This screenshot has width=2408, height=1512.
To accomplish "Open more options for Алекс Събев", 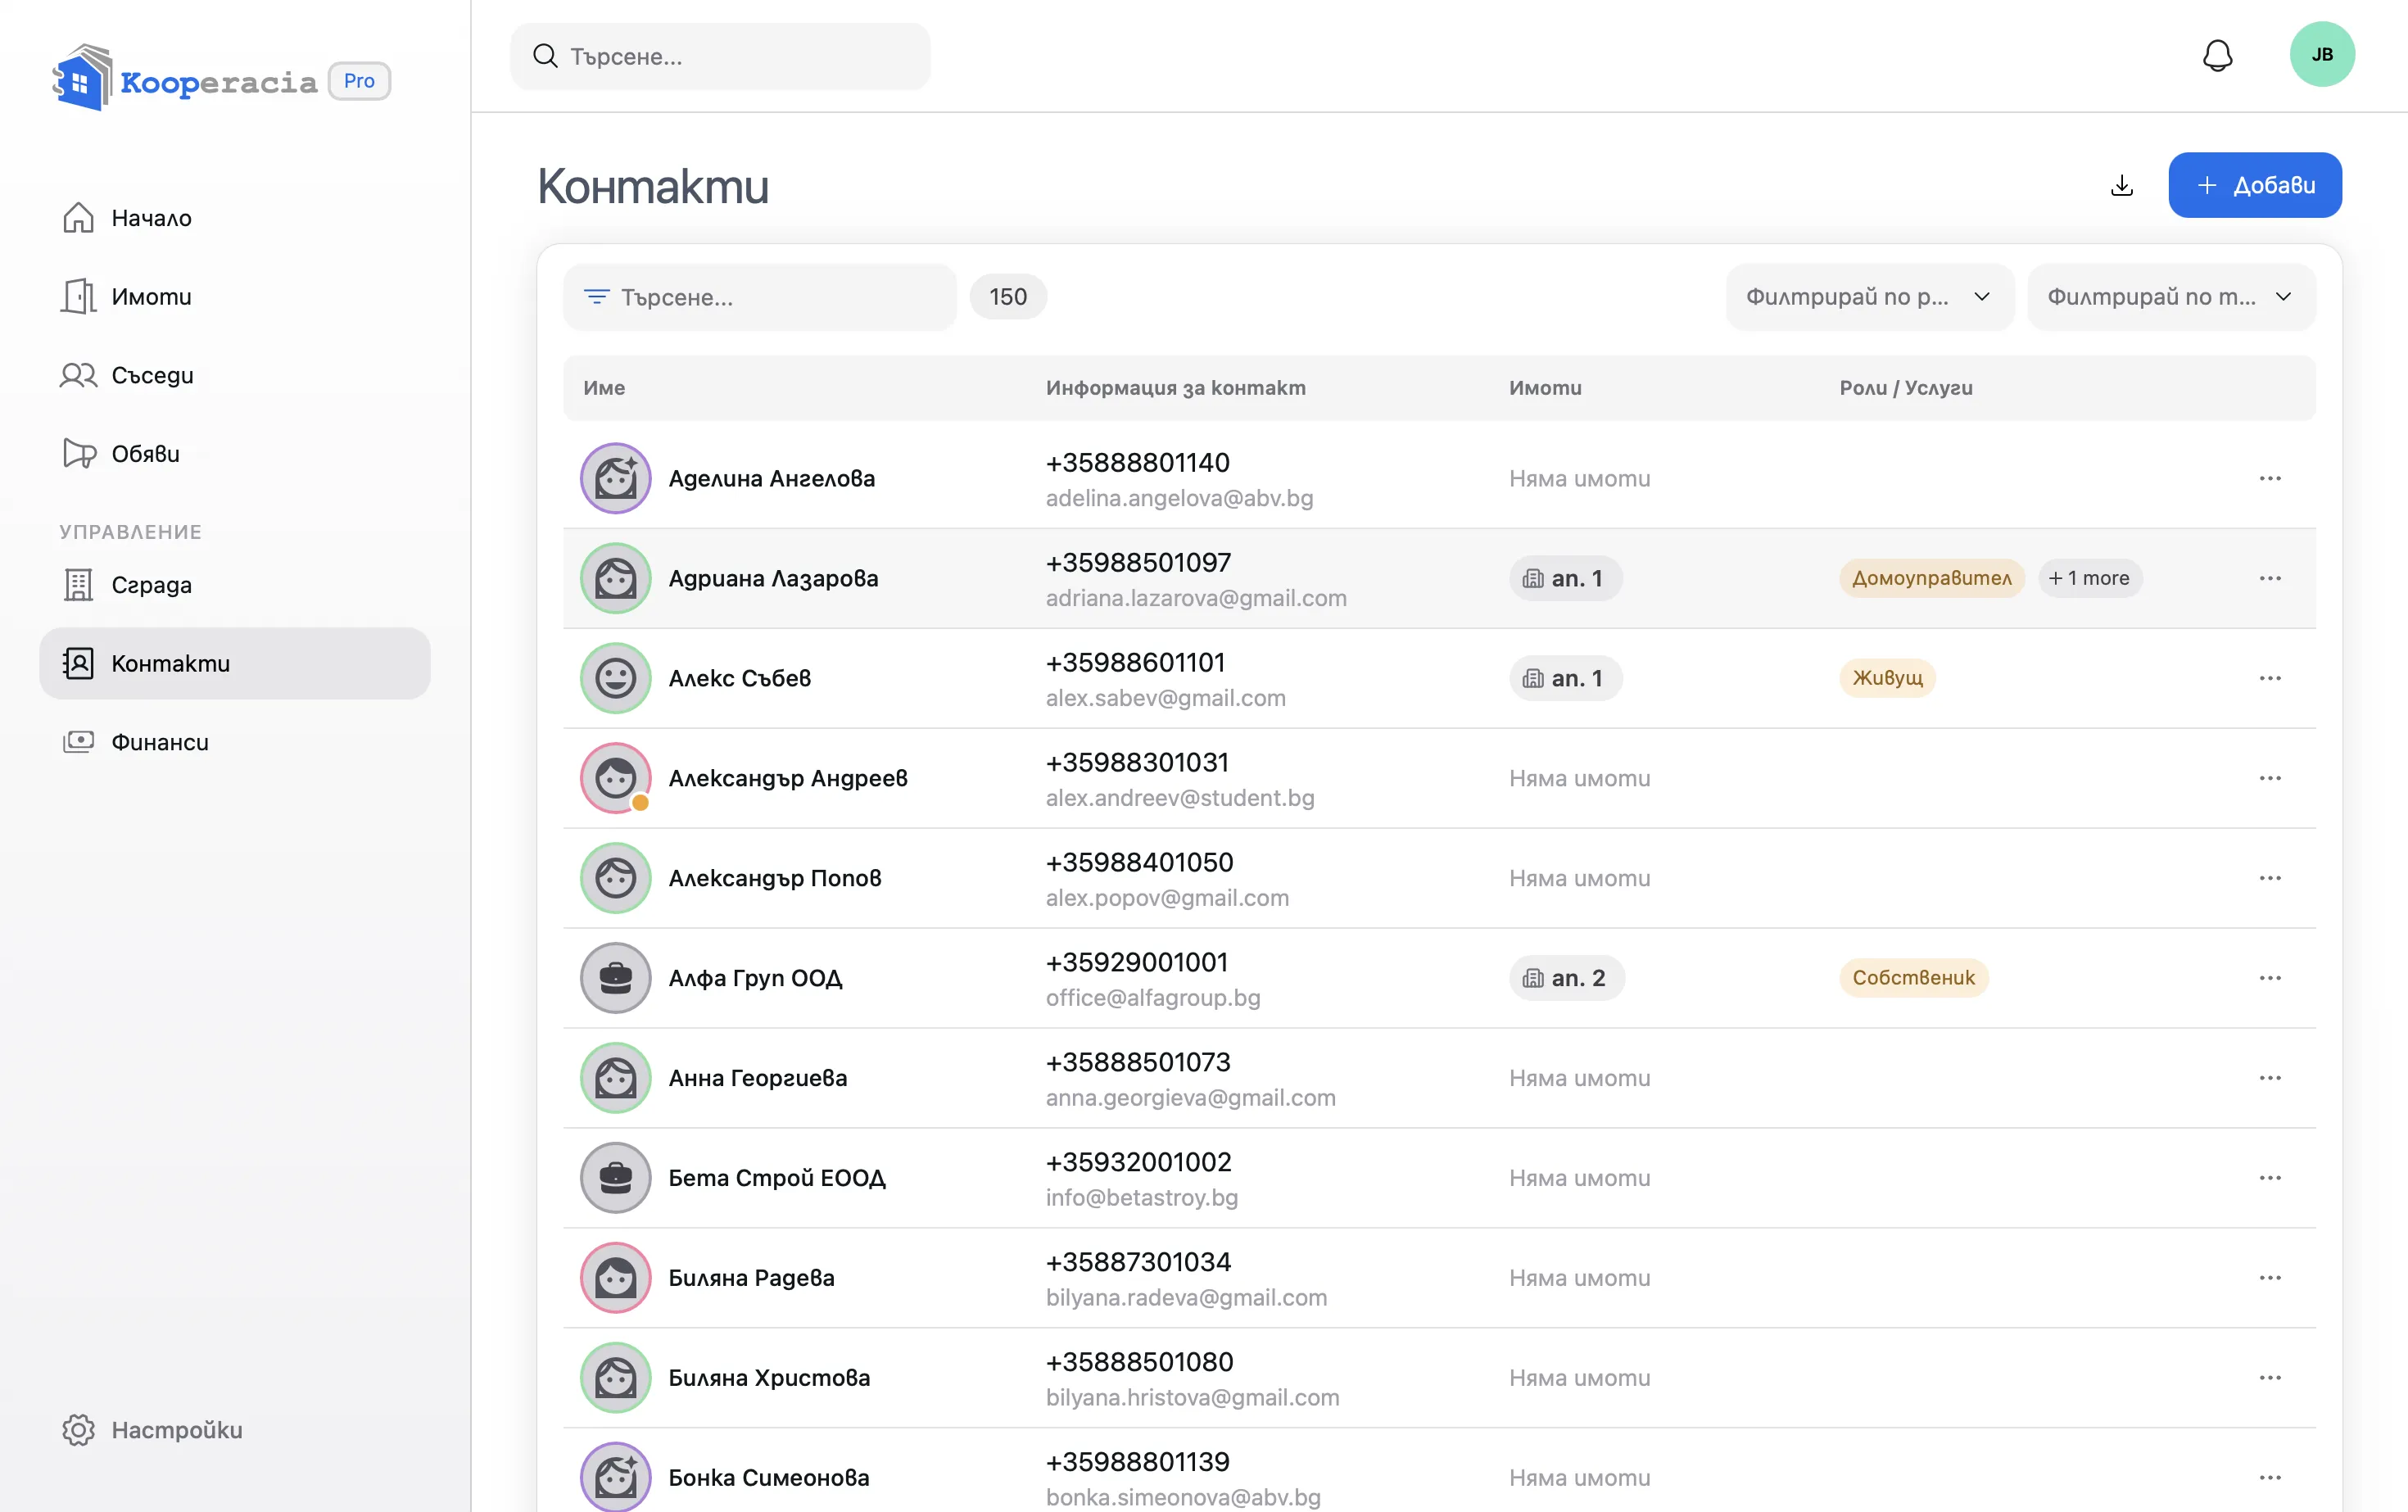I will click(2270, 679).
